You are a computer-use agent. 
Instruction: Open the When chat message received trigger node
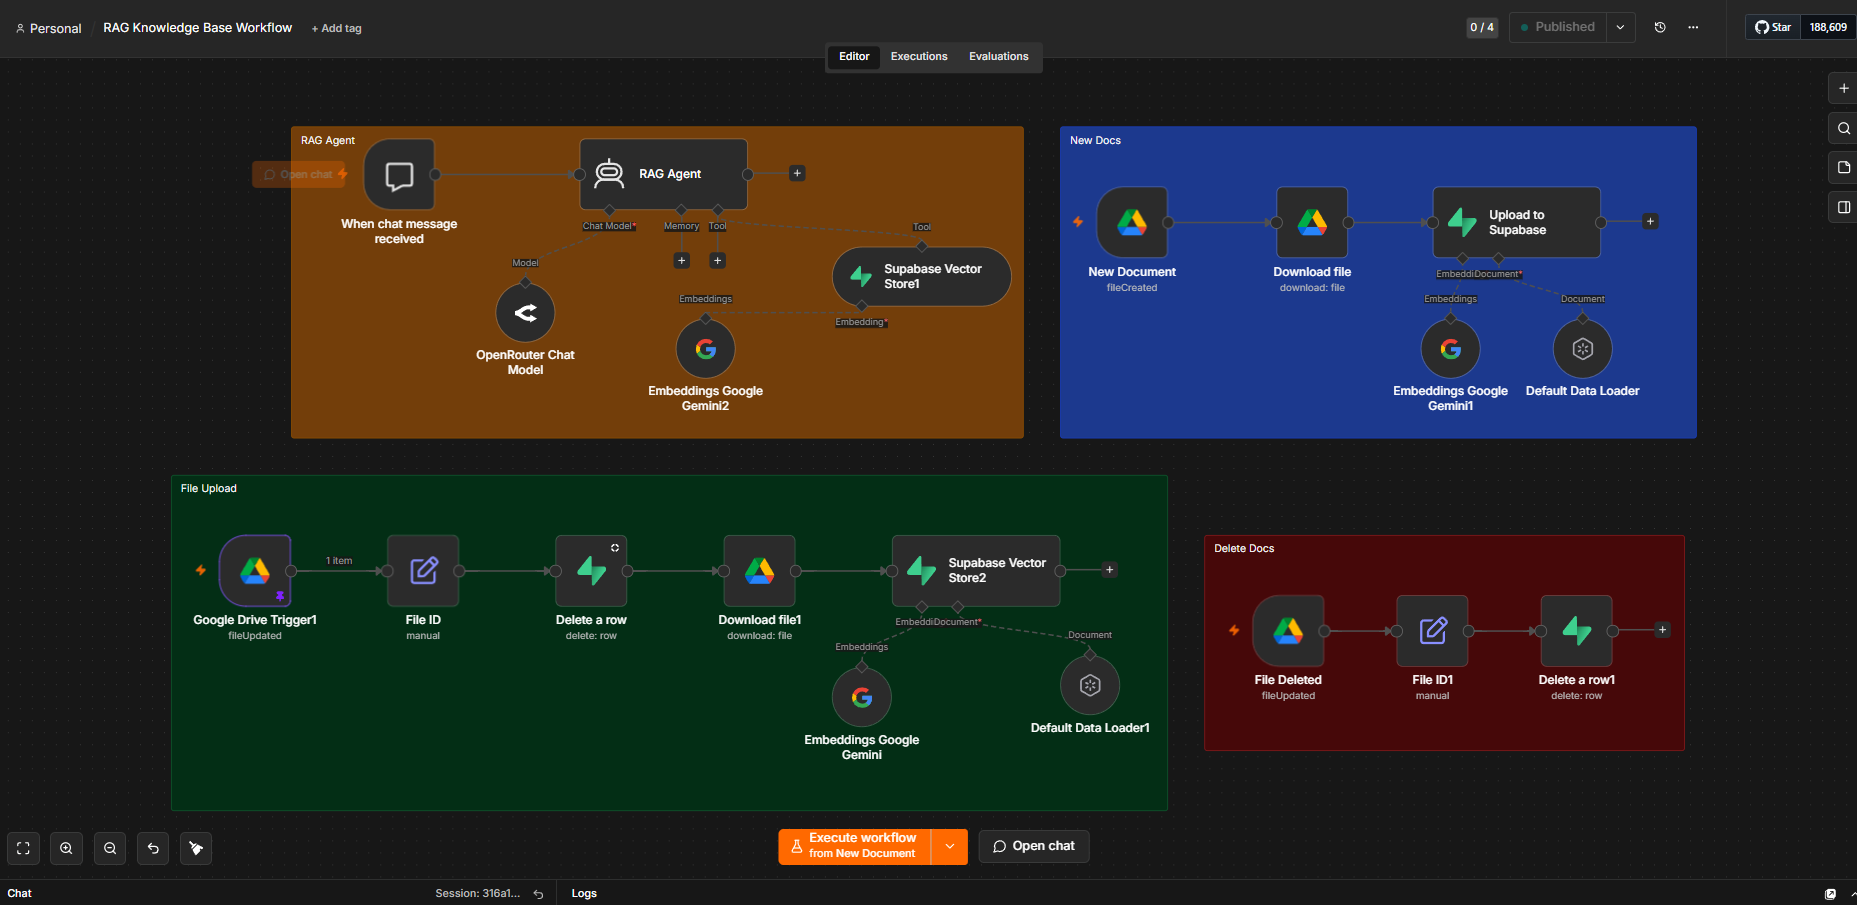point(399,175)
